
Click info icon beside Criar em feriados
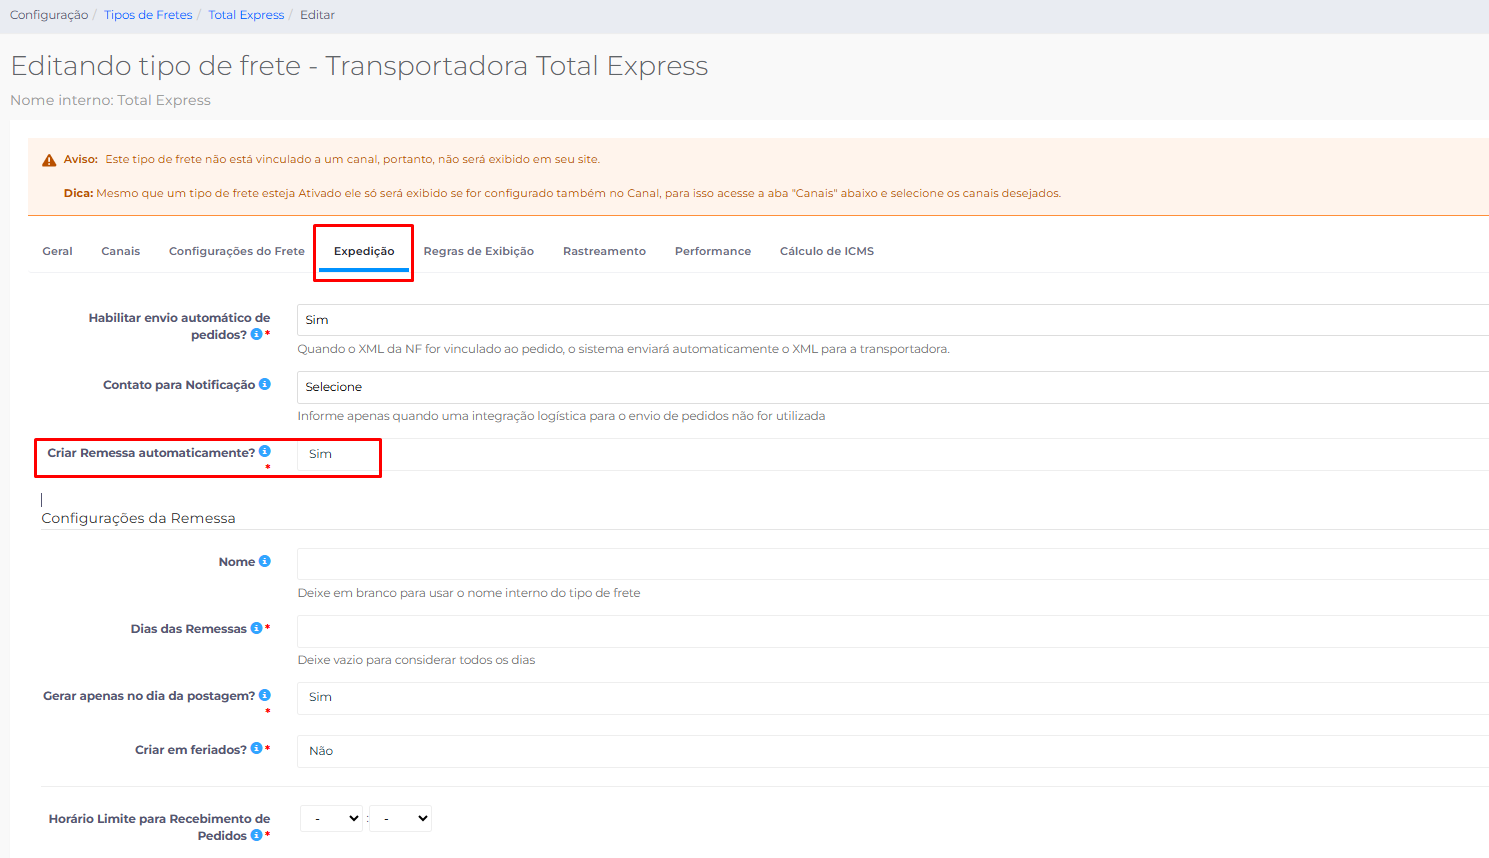pos(256,749)
